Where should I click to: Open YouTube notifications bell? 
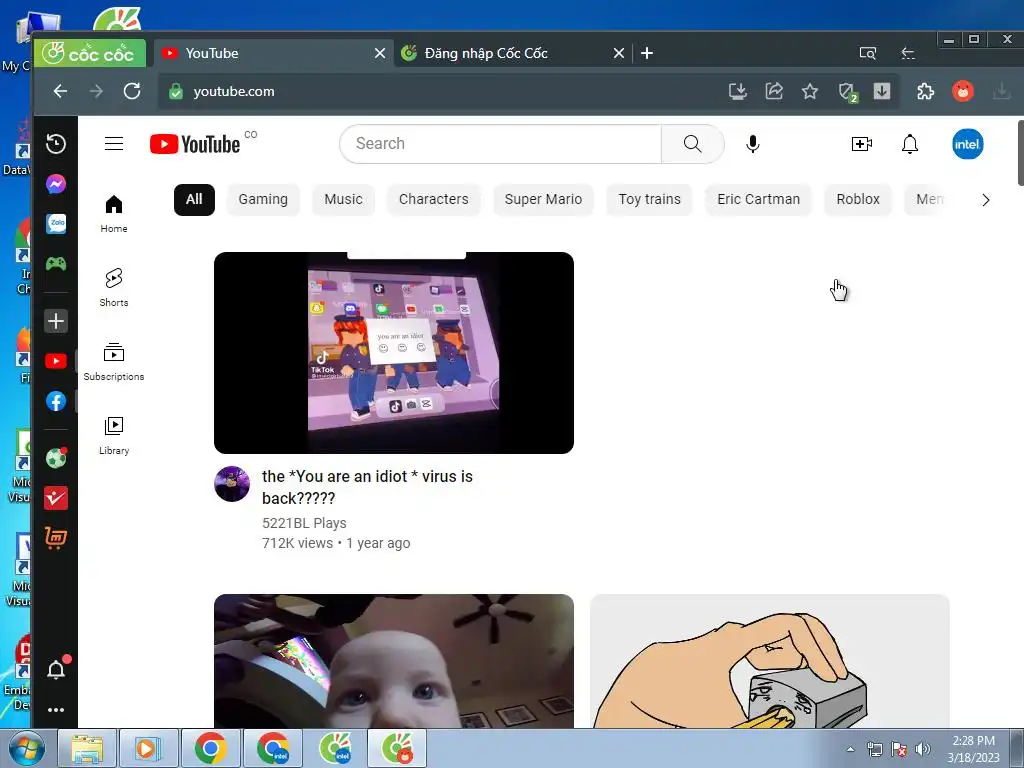[910, 144]
